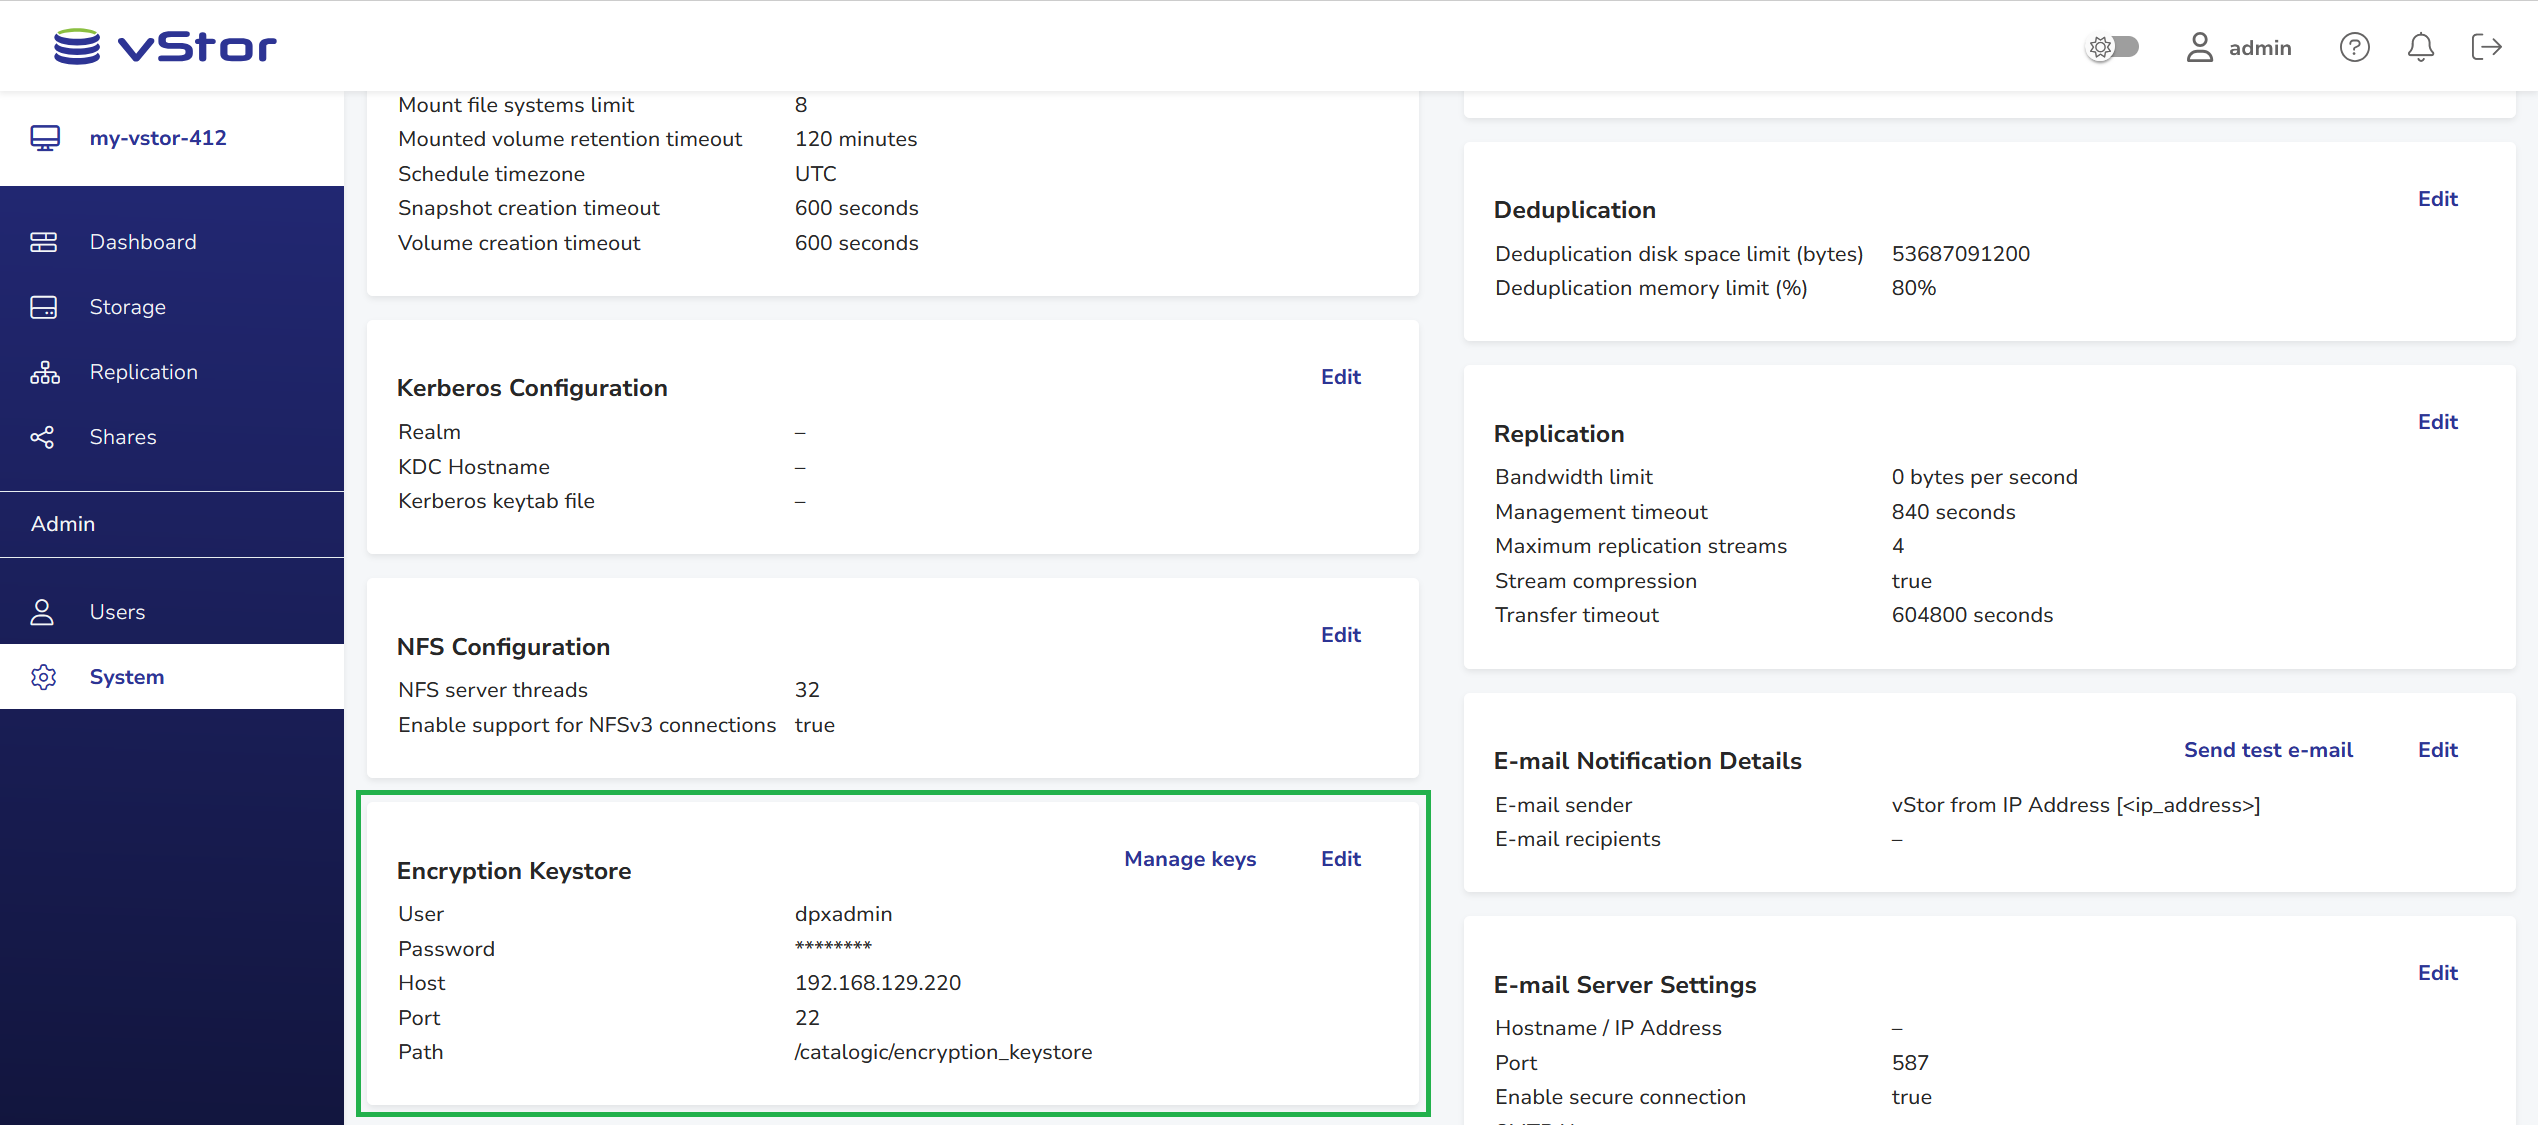
Task: Select the System menu item
Action: 127,677
